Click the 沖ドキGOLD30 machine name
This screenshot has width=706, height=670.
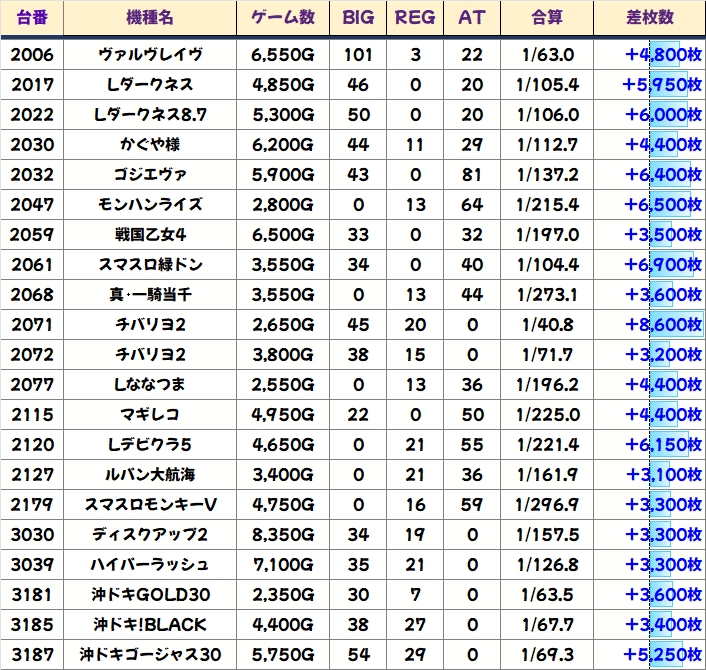pyautogui.click(x=150, y=595)
